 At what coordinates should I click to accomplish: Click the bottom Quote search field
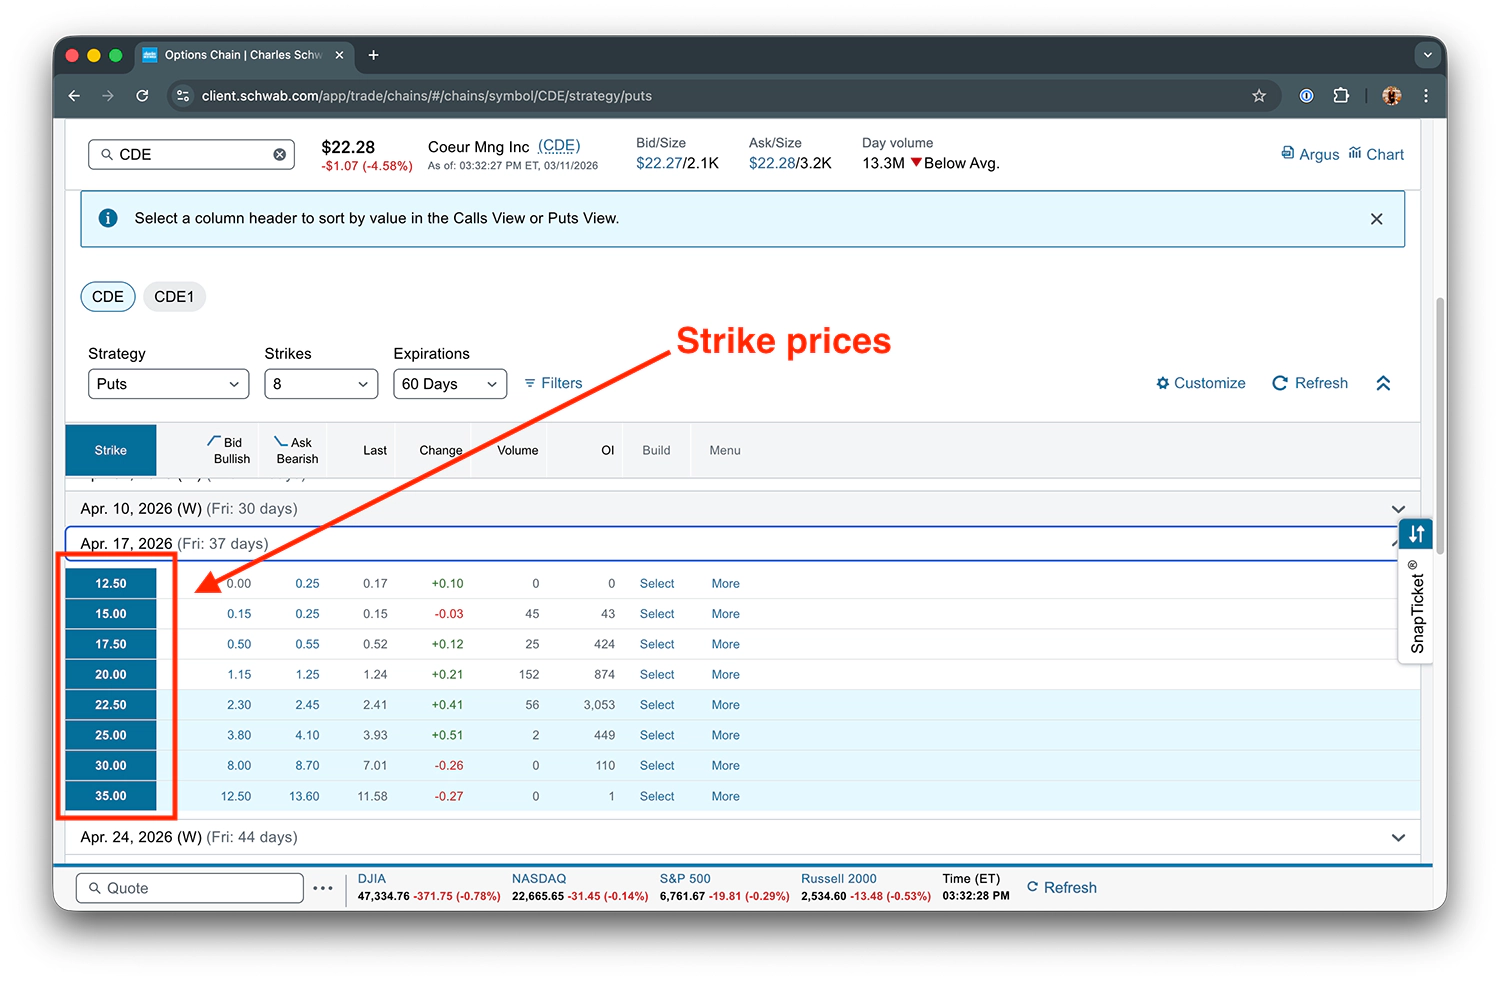coord(190,888)
